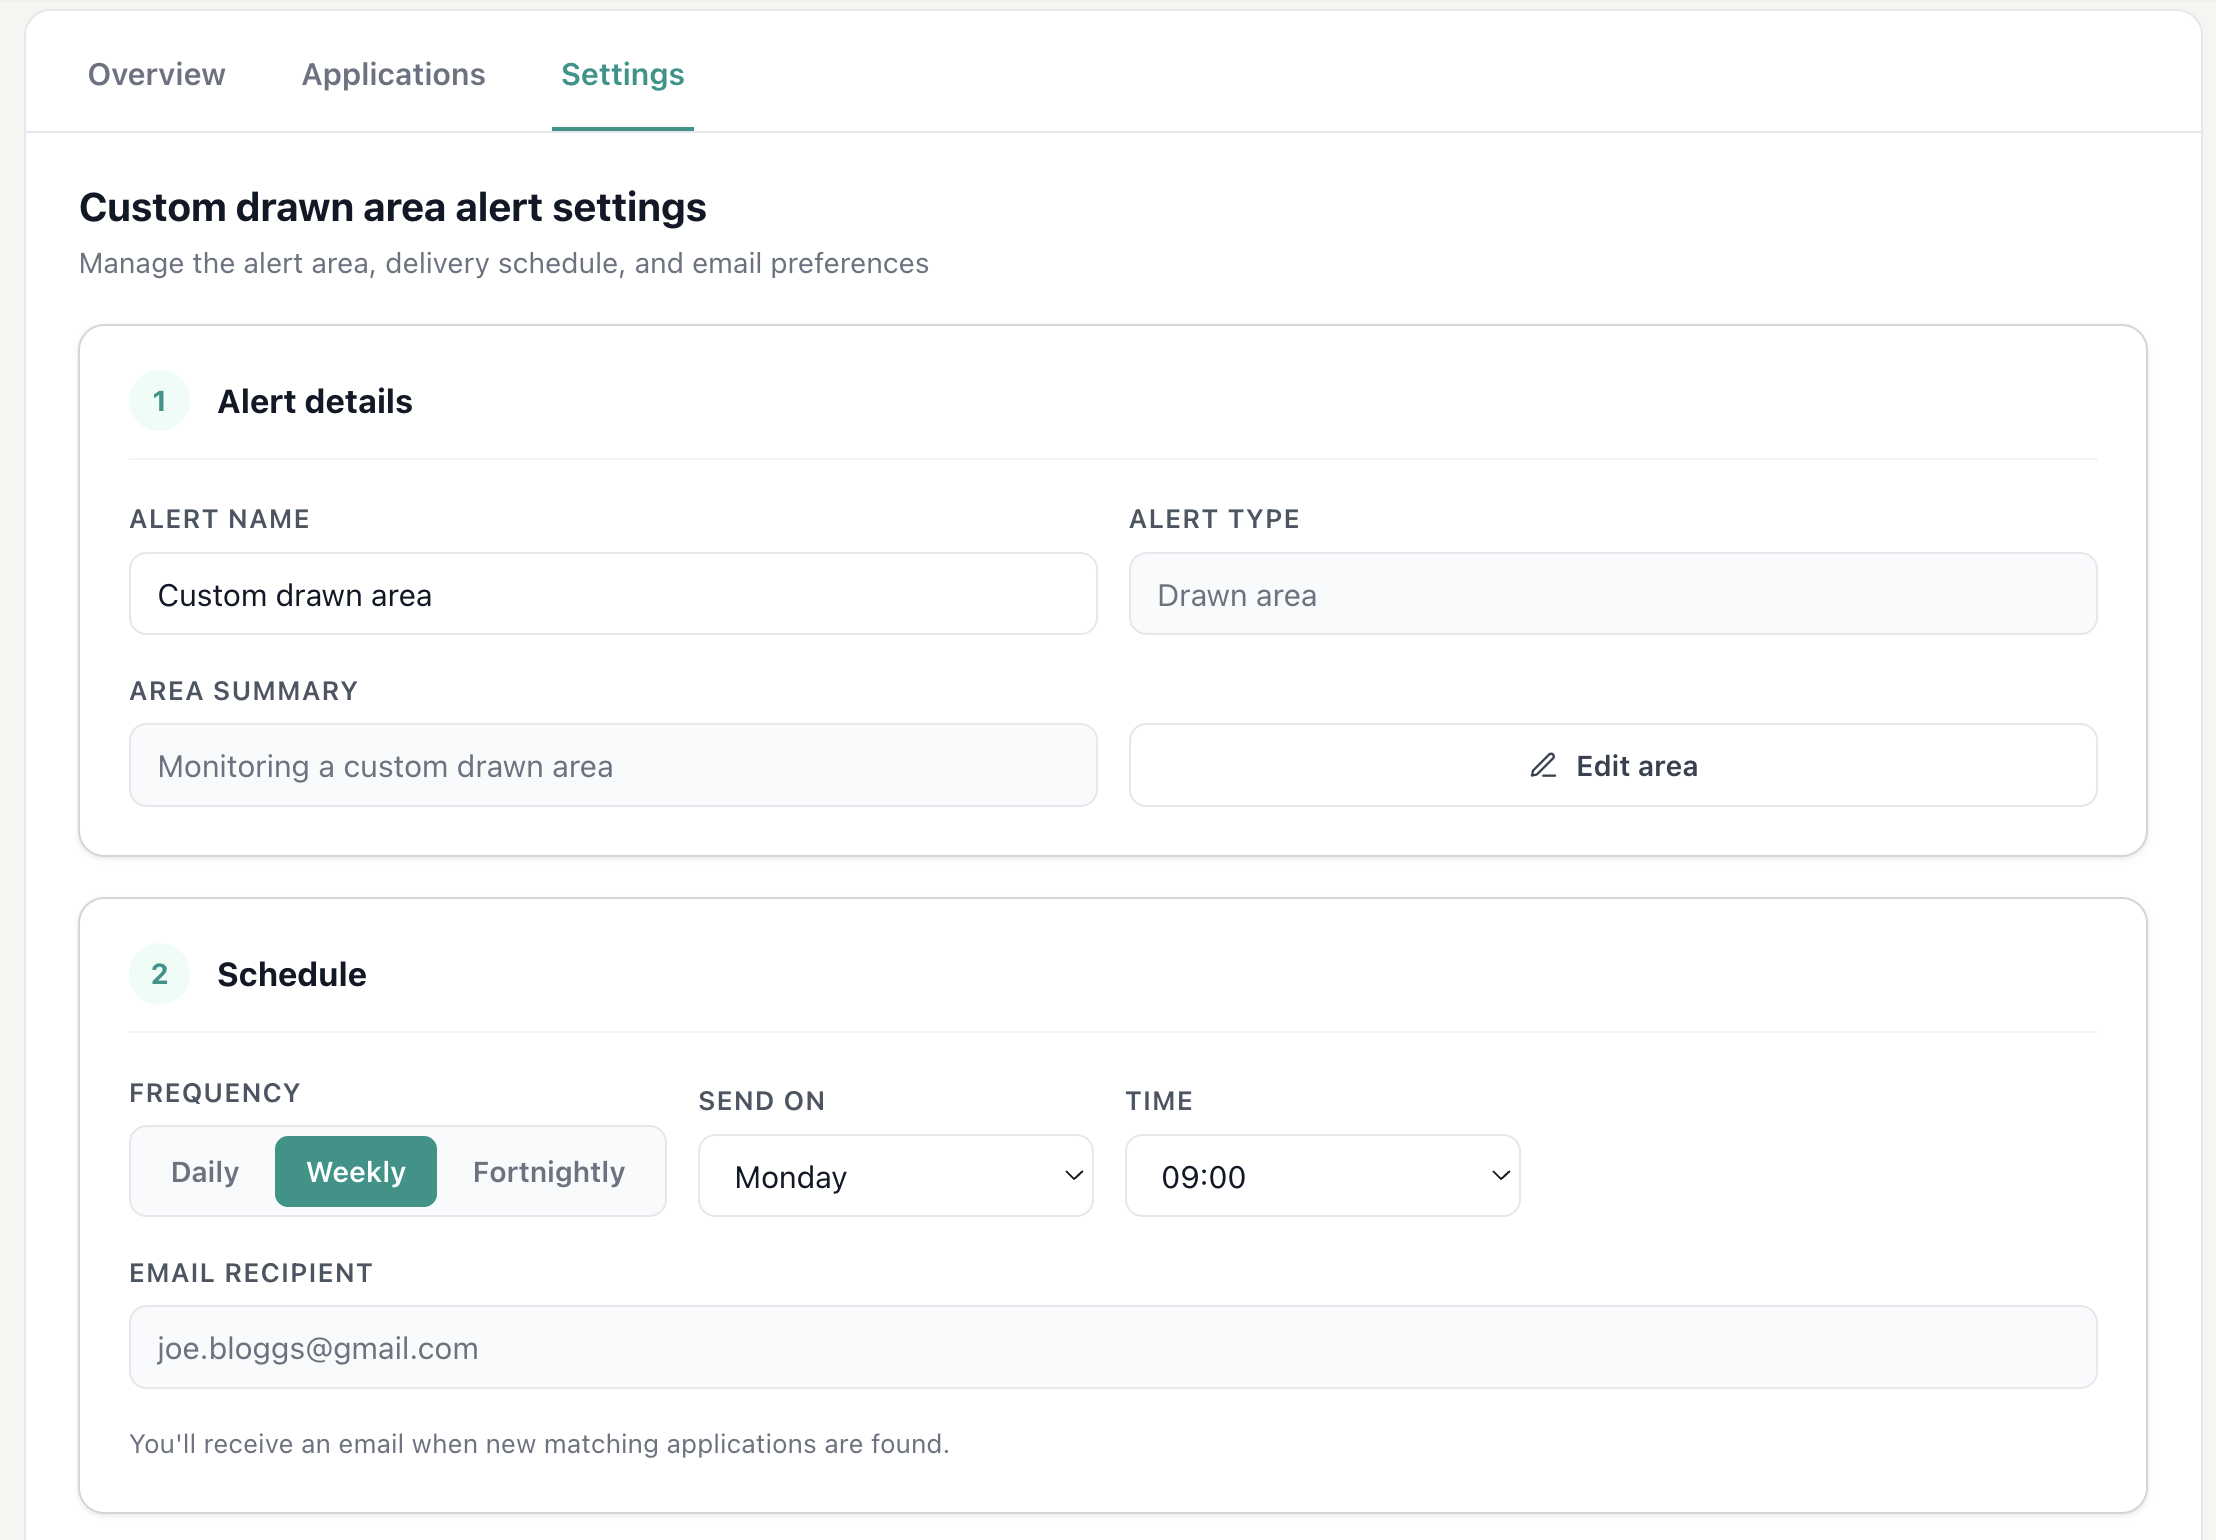Click the Alert details section title
The image size is (2216, 1540).
click(315, 401)
